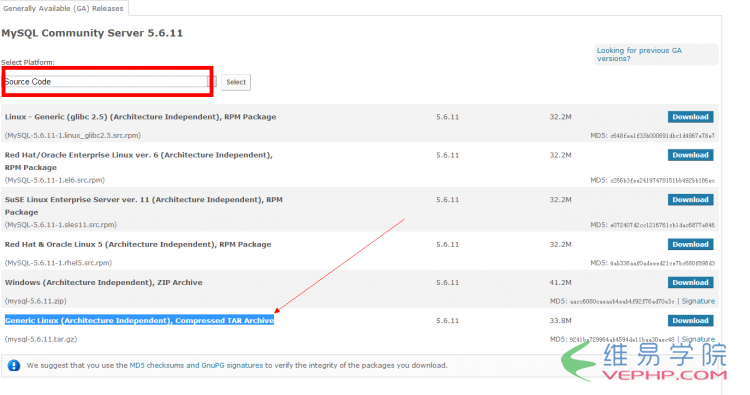Click the 41.2M size of the Windows ZIP
750x395 pixels.
pyautogui.click(x=560, y=283)
